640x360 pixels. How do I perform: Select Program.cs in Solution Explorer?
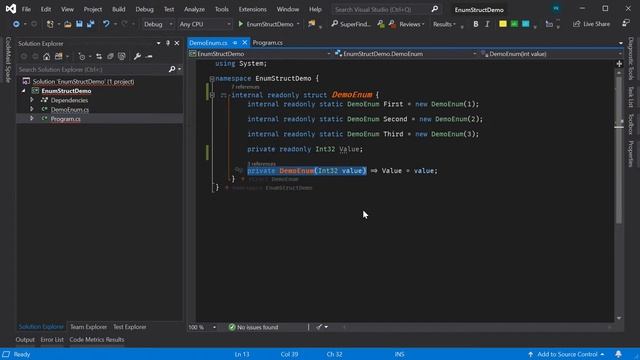(x=65, y=119)
